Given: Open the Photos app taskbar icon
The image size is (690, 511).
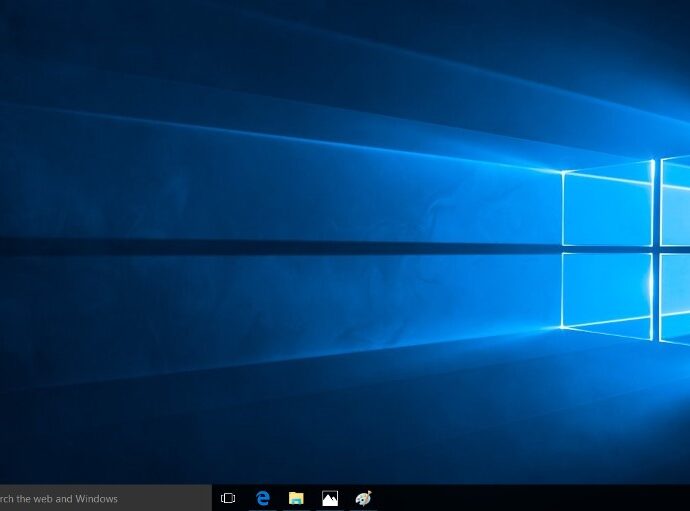Looking at the screenshot, I should [330, 498].
